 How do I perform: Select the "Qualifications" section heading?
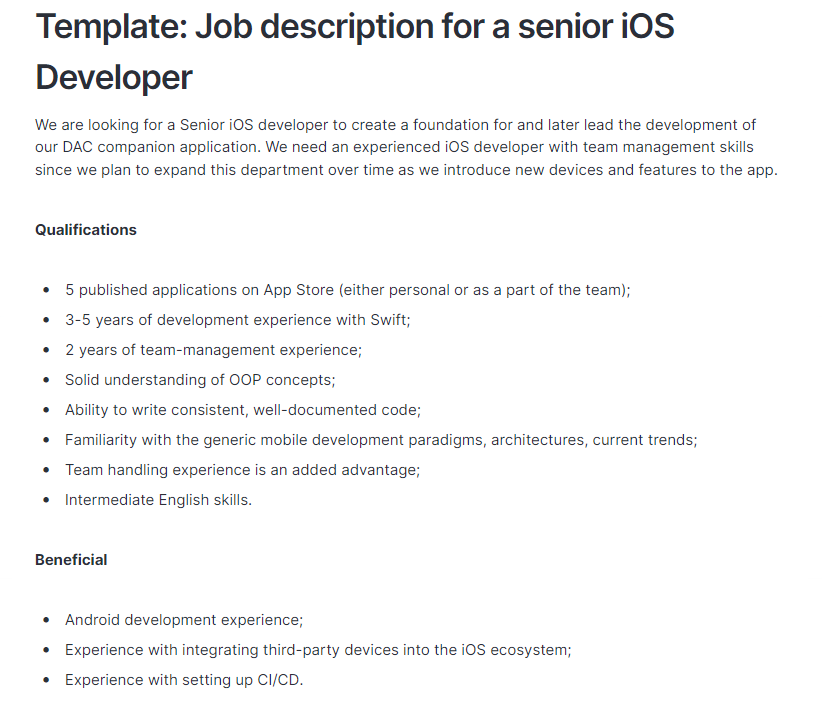[x=86, y=230]
